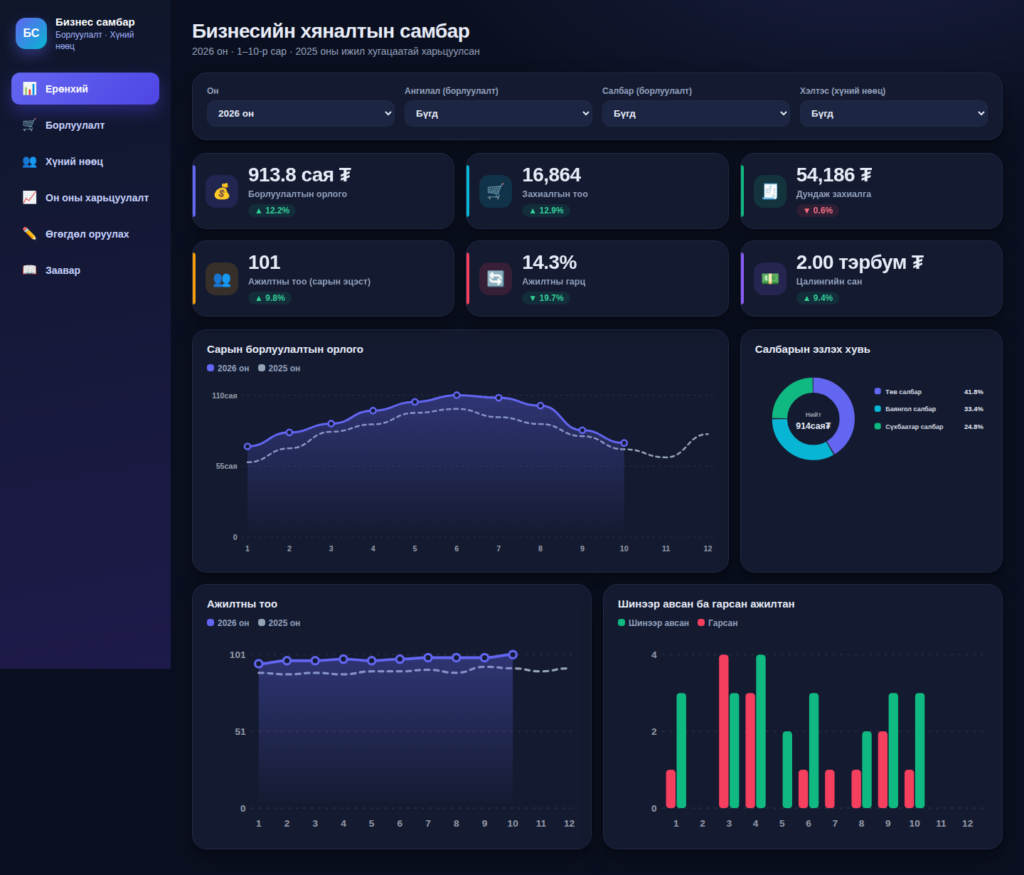Viewport: 1024px width, 875px height.
Task: Click the cart icon beside Борлуулалт in sidebar
Action: (29, 125)
